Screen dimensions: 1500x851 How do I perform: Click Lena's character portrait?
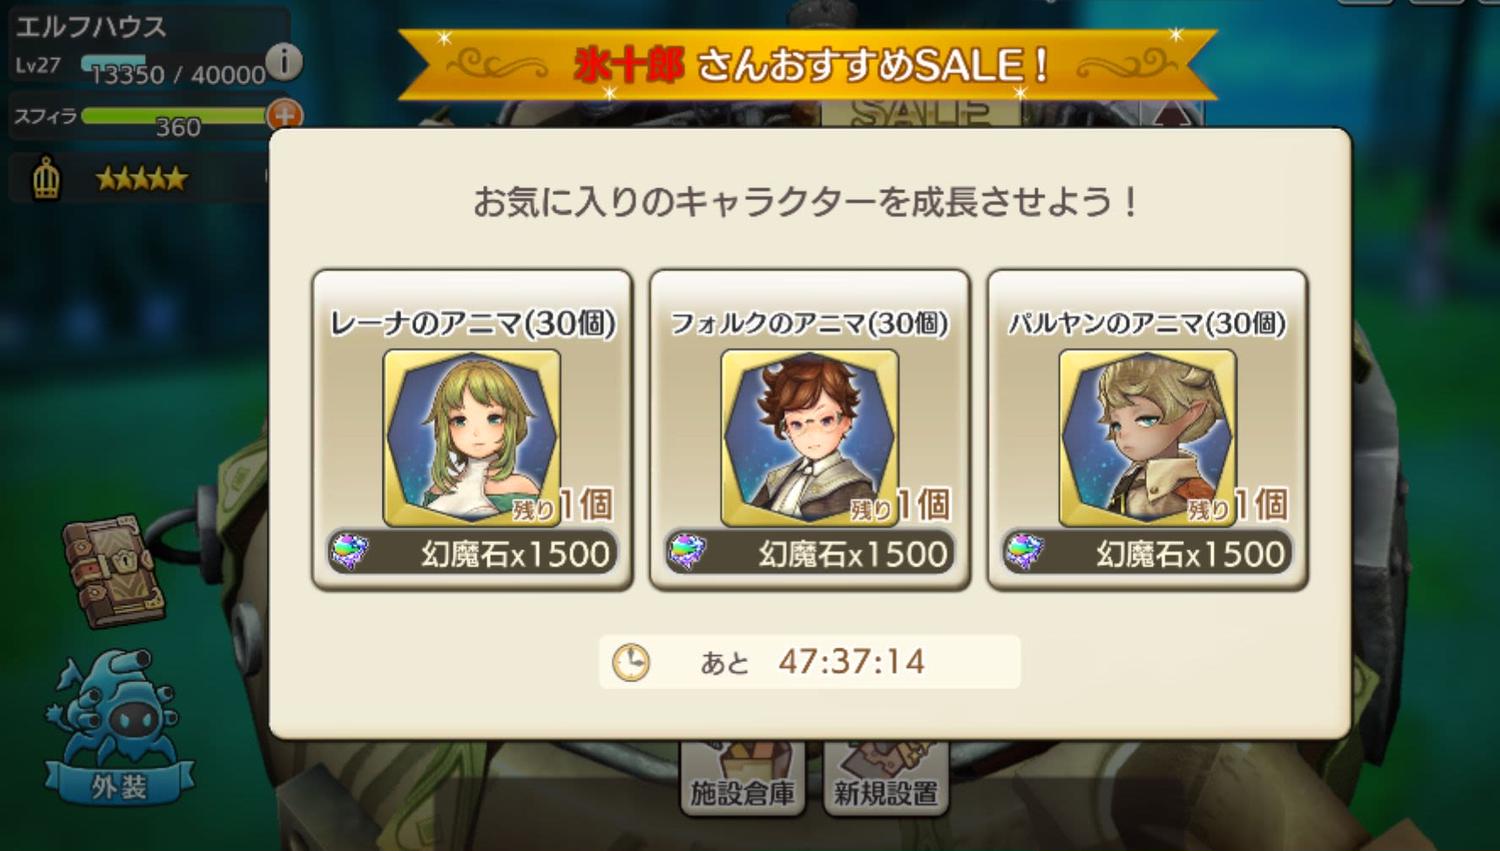tap(472, 437)
